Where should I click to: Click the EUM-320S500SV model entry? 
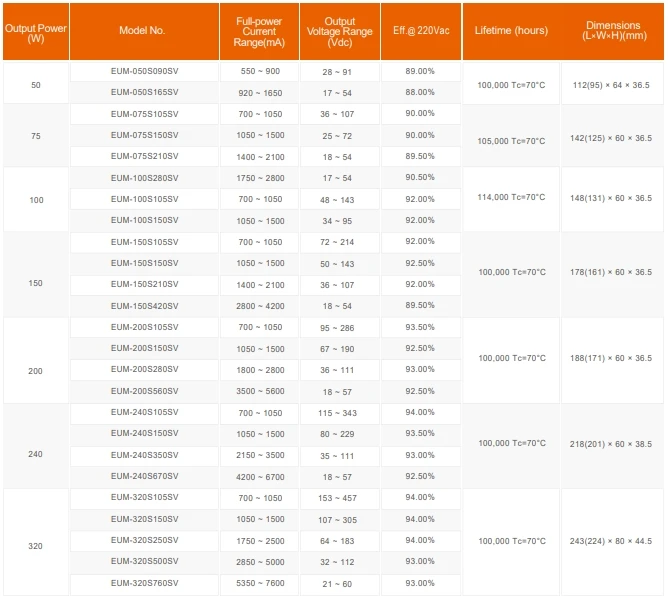pos(144,562)
